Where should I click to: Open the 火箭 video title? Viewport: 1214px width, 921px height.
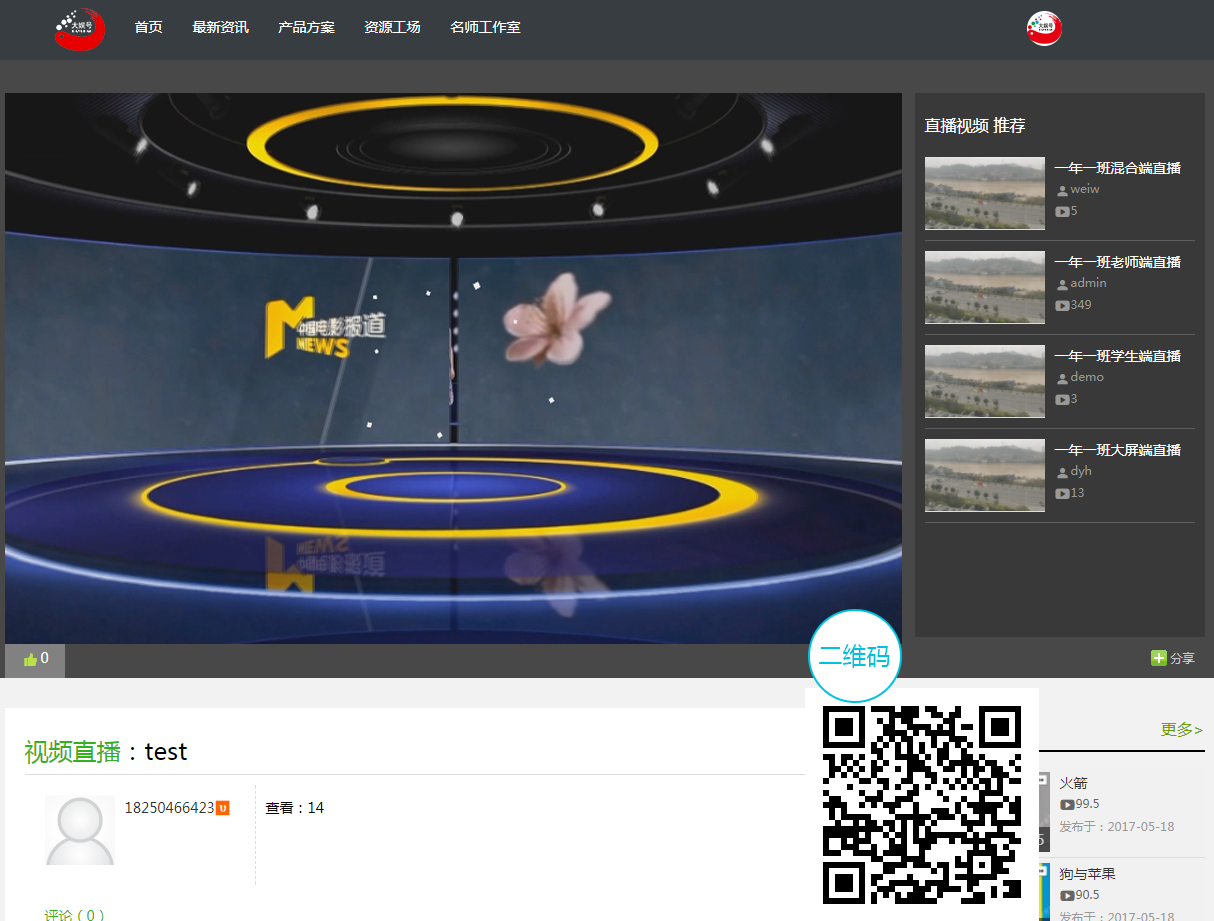(x=1074, y=783)
